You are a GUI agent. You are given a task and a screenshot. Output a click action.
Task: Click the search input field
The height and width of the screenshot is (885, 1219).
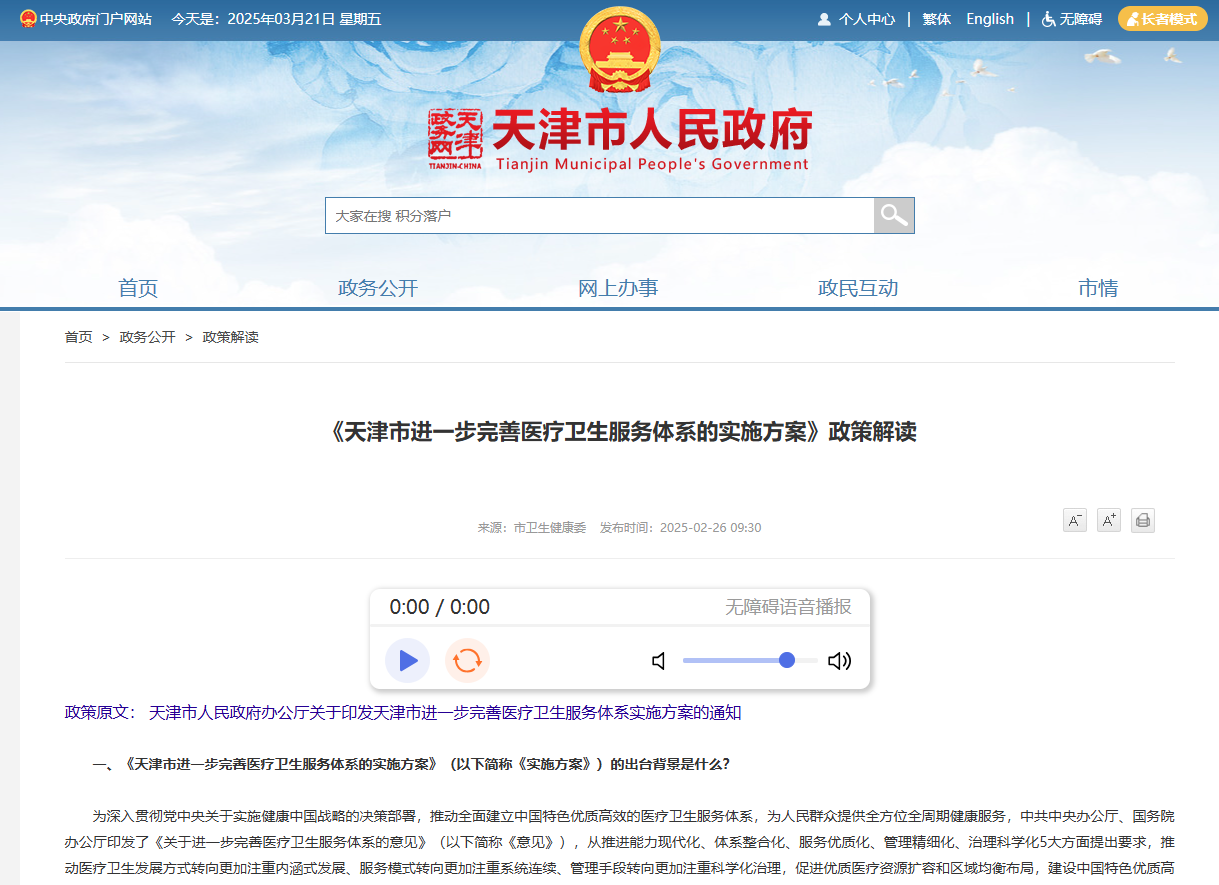click(600, 215)
